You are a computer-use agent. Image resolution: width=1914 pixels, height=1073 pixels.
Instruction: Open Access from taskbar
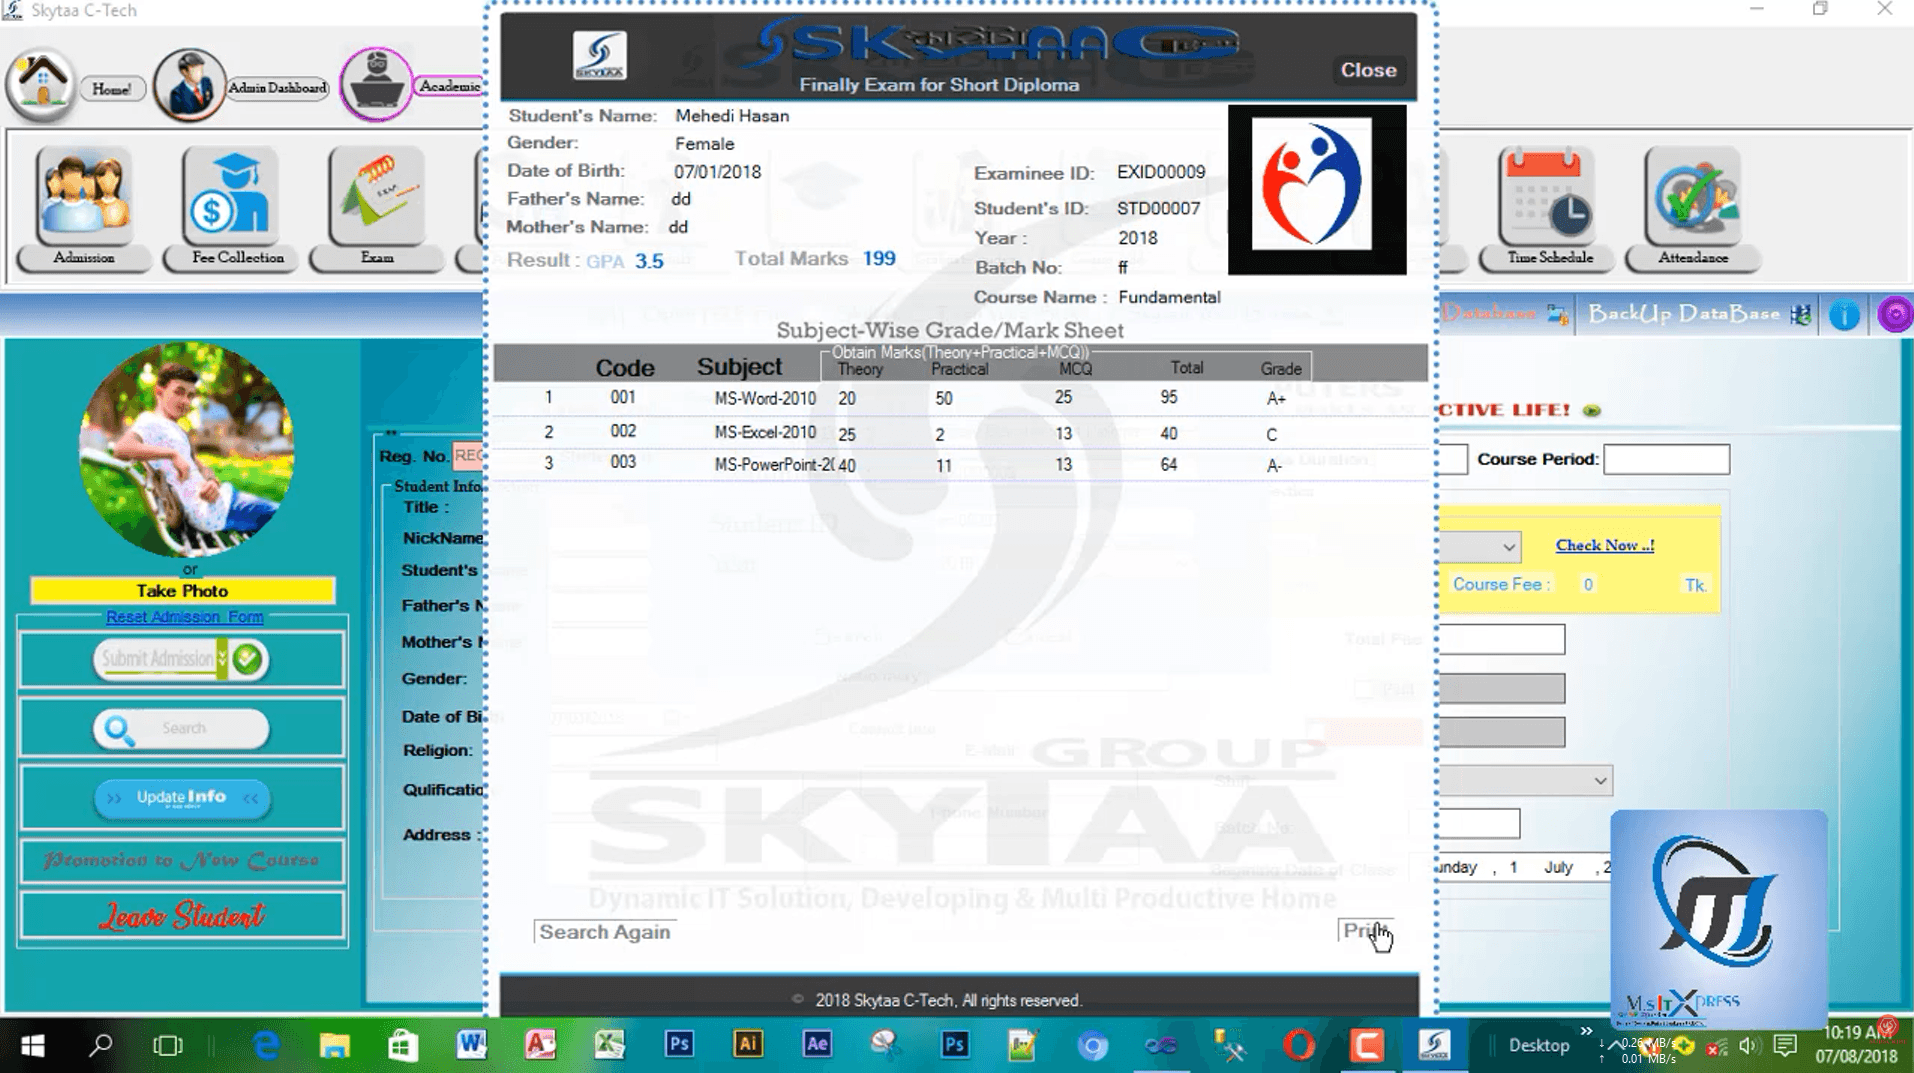tap(540, 1046)
